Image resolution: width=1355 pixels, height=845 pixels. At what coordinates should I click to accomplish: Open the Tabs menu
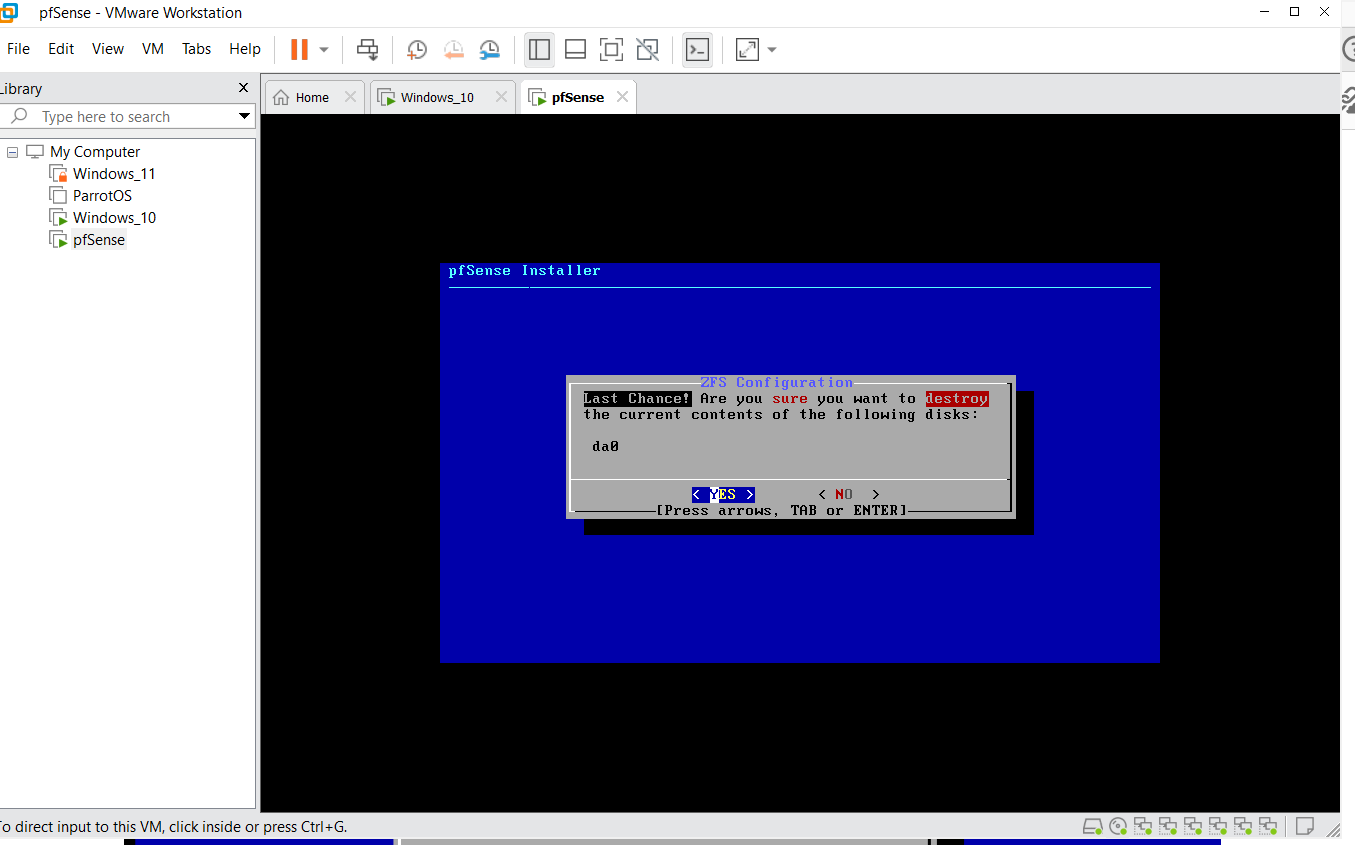click(196, 48)
